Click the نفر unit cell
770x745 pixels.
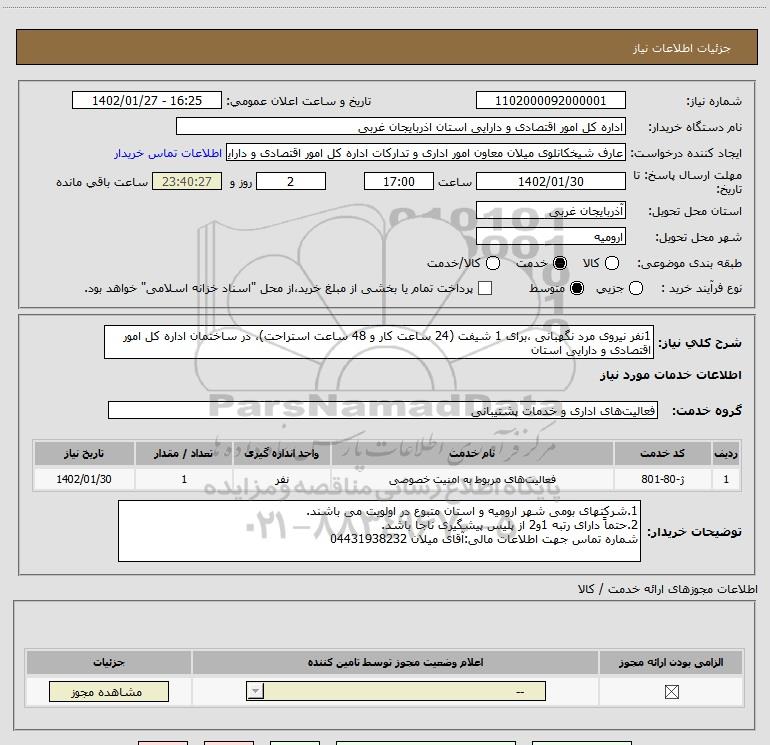point(281,479)
